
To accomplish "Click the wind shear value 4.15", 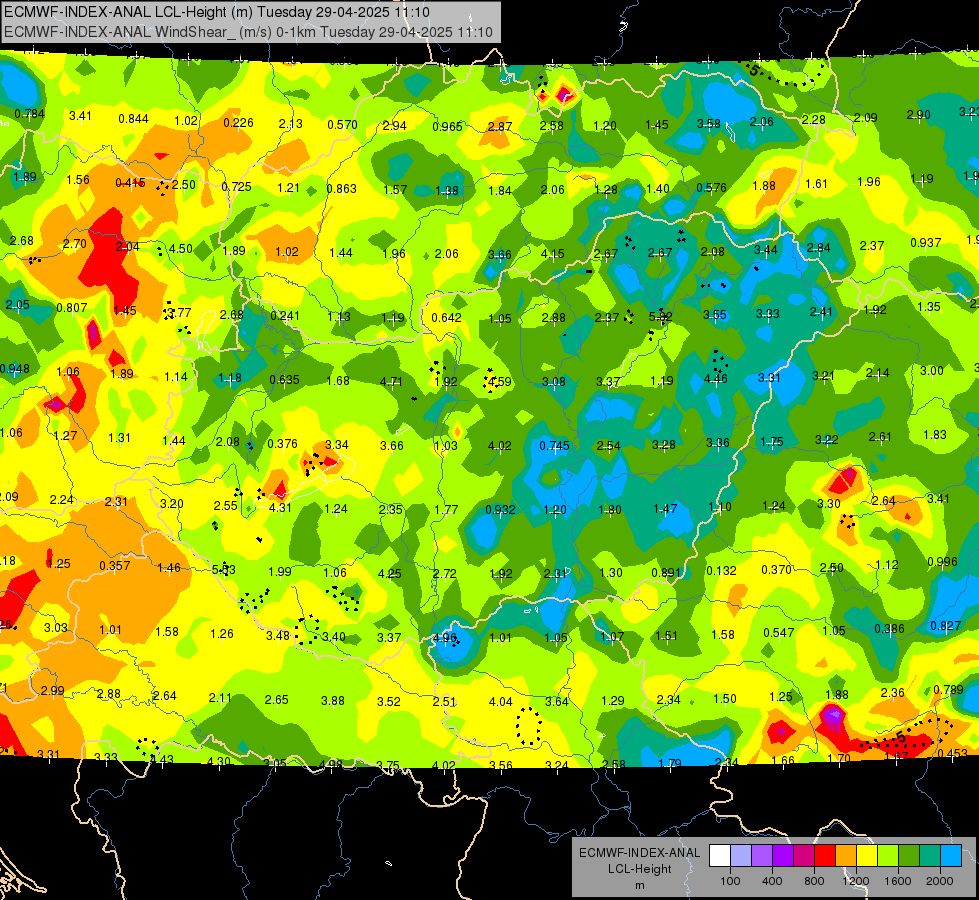I will pos(553,254).
